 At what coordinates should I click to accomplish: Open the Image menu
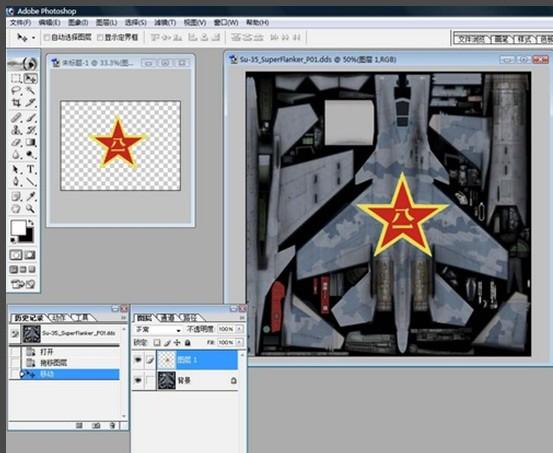point(78,23)
